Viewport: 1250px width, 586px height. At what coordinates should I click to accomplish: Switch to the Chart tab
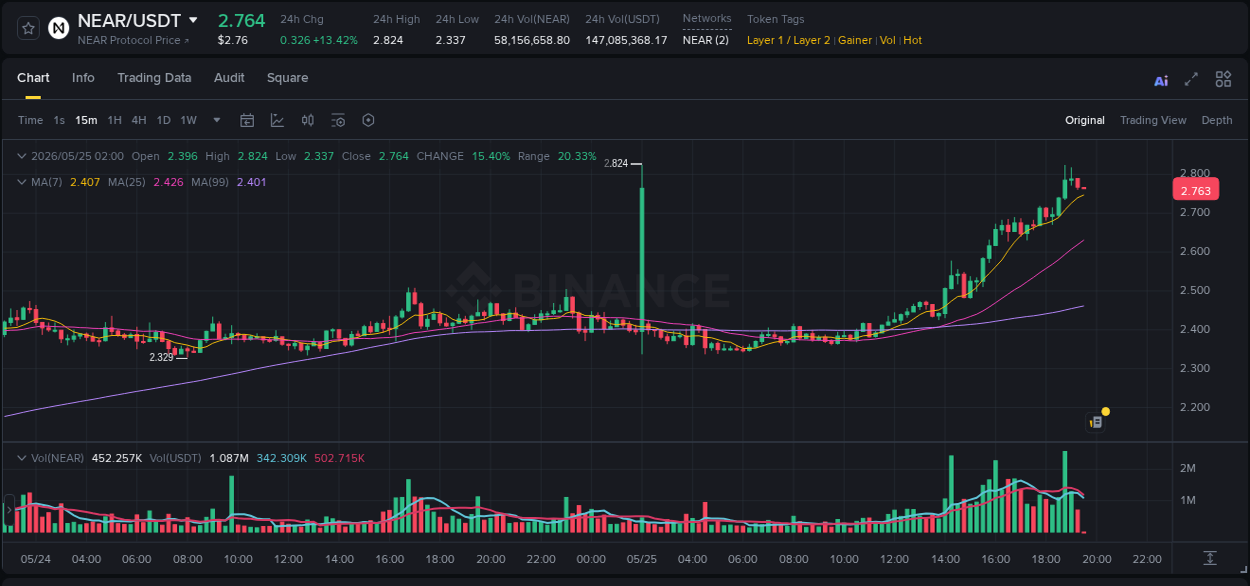click(x=33, y=78)
